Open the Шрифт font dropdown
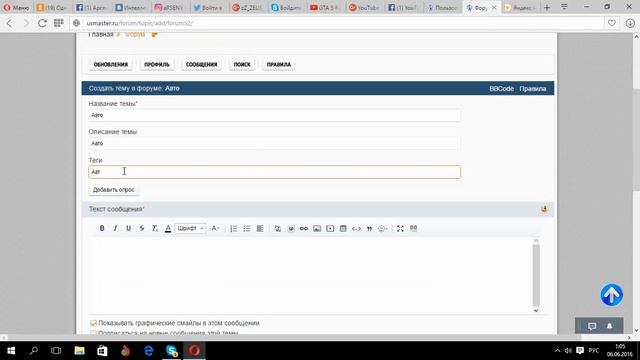Viewport: 640px width, 360px height. click(x=190, y=228)
